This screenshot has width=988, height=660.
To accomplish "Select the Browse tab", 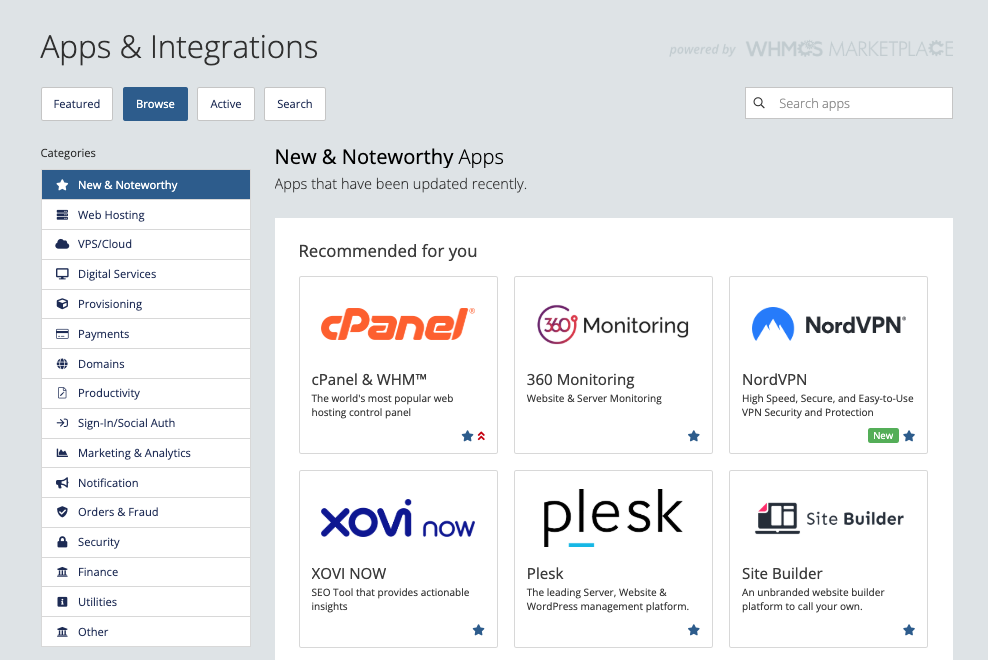I will 155,104.
